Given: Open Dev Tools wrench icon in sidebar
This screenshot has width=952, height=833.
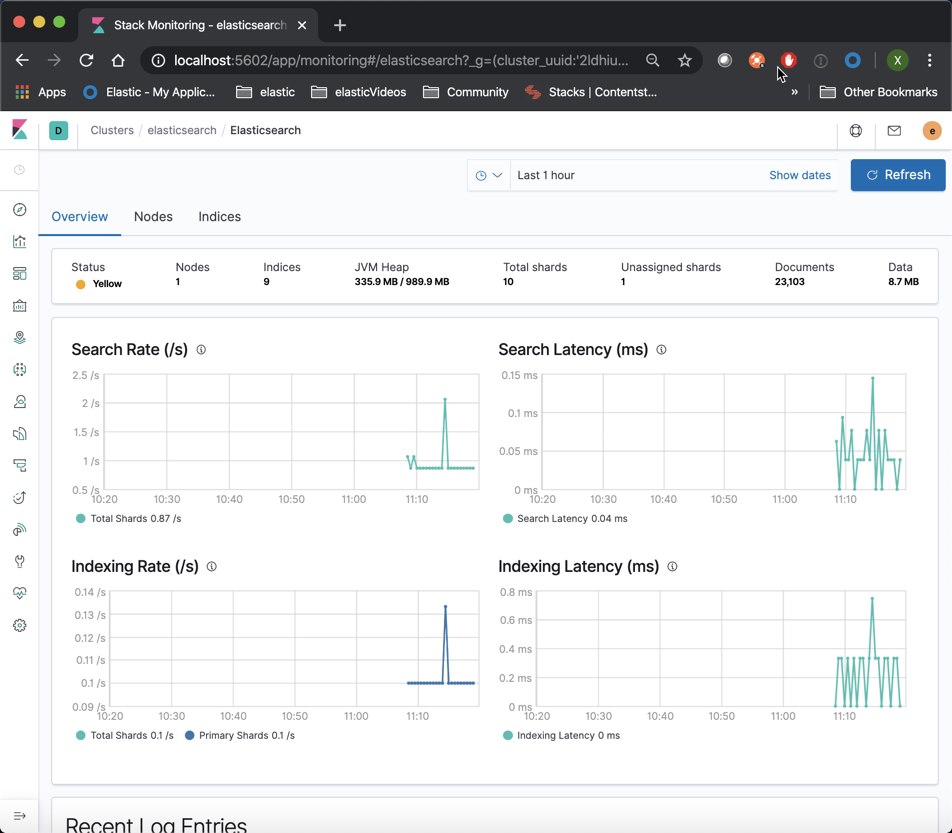Looking at the screenshot, I should [19, 562].
